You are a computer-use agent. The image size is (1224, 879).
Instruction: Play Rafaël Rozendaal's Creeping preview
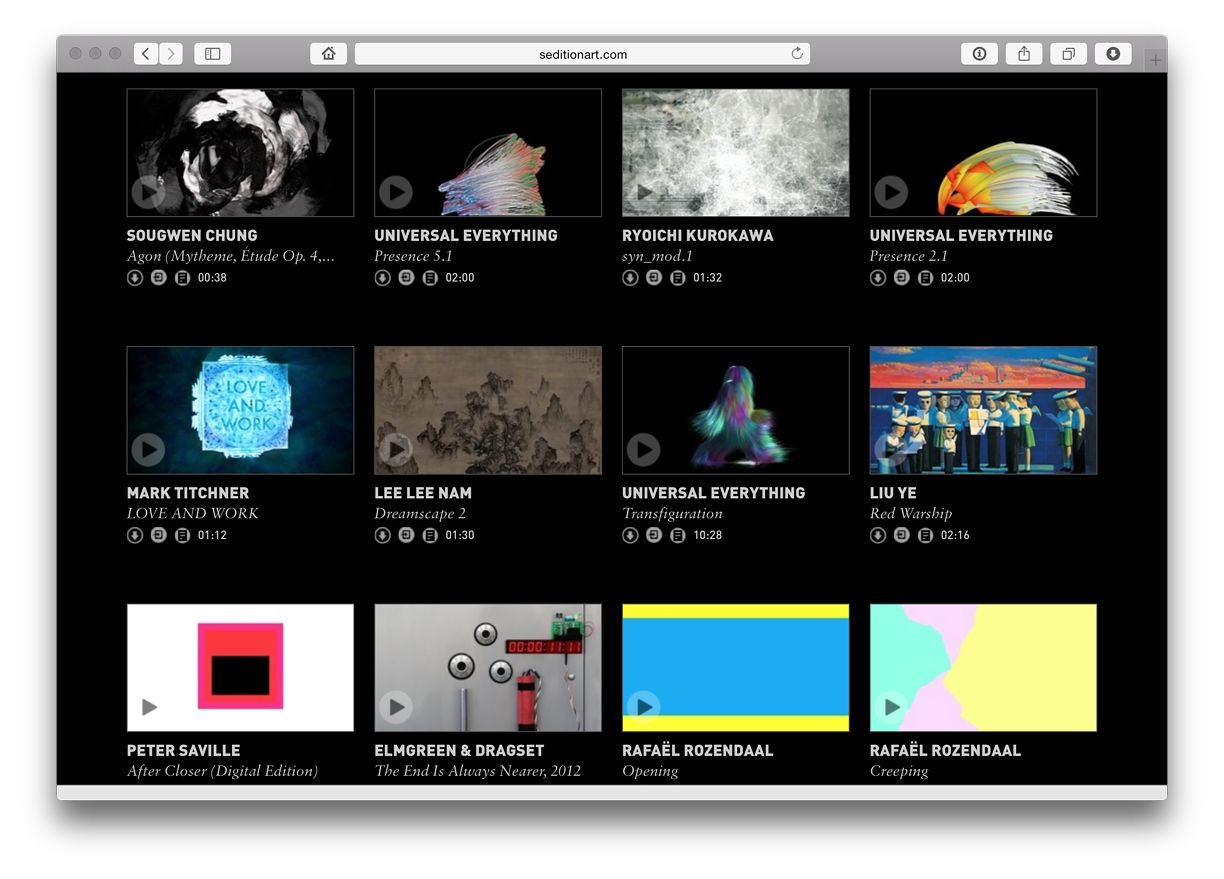pyautogui.click(x=891, y=707)
